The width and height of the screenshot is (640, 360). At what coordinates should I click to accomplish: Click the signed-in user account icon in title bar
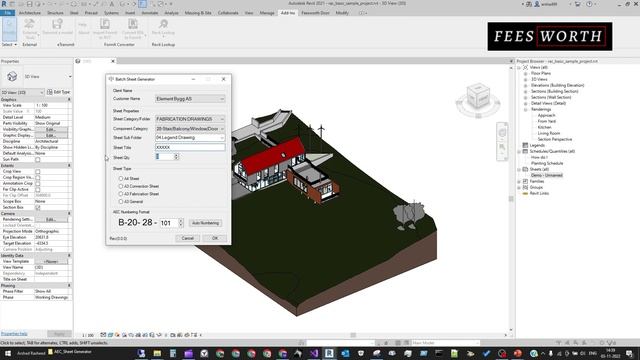pyautogui.click(x=537, y=4)
